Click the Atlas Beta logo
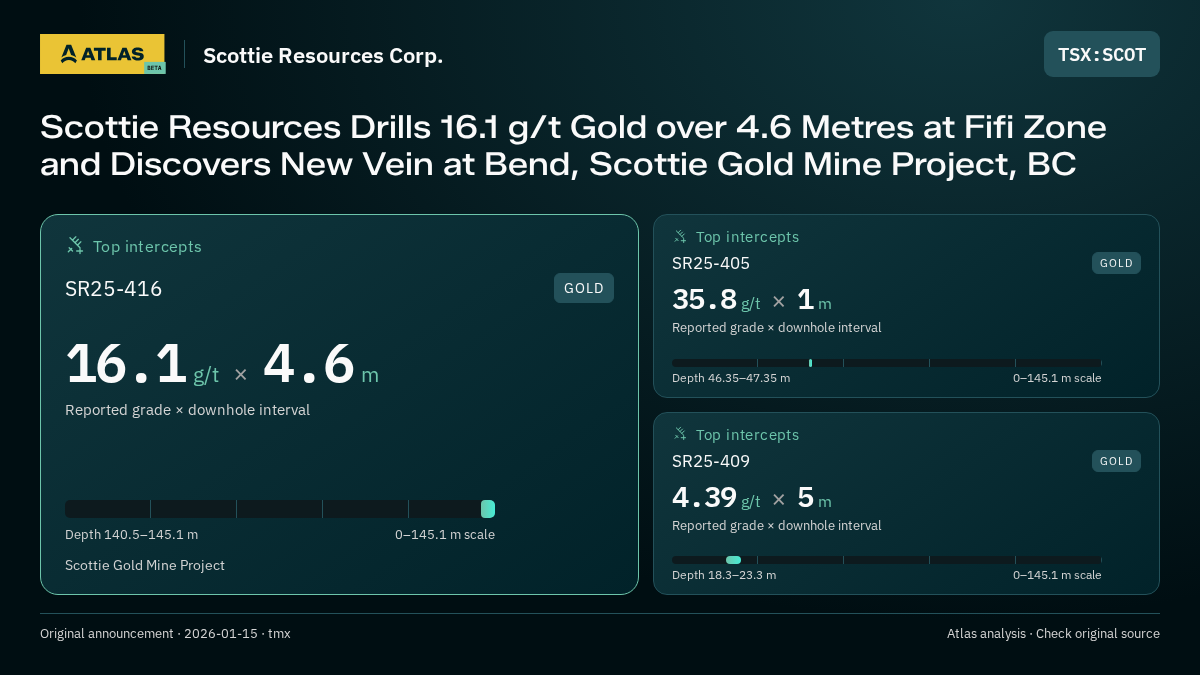 102,54
